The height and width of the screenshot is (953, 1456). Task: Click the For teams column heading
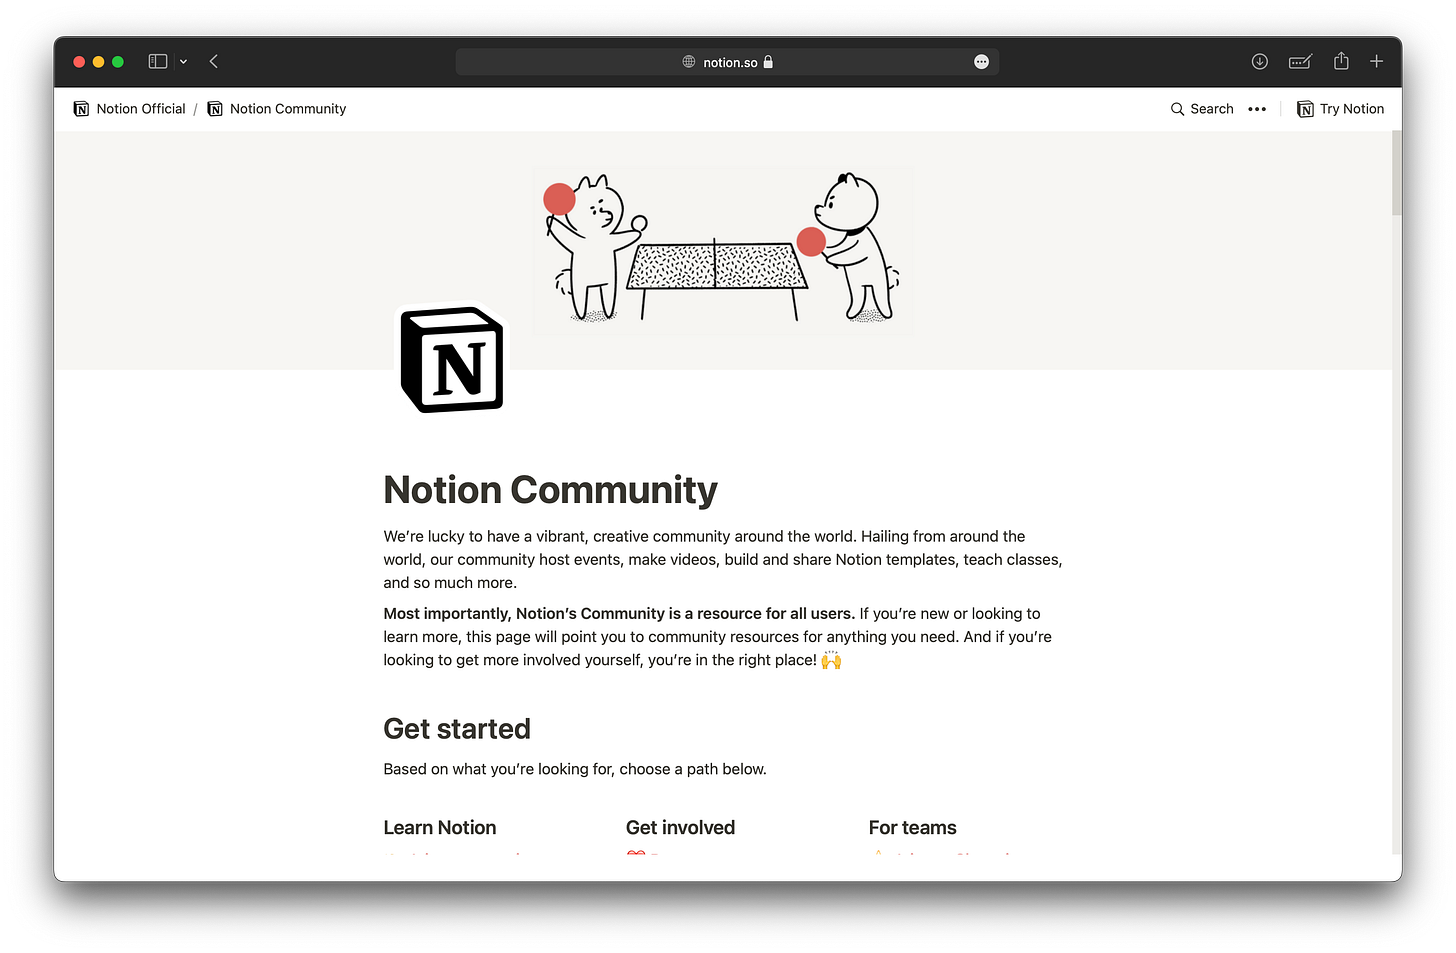point(913,828)
